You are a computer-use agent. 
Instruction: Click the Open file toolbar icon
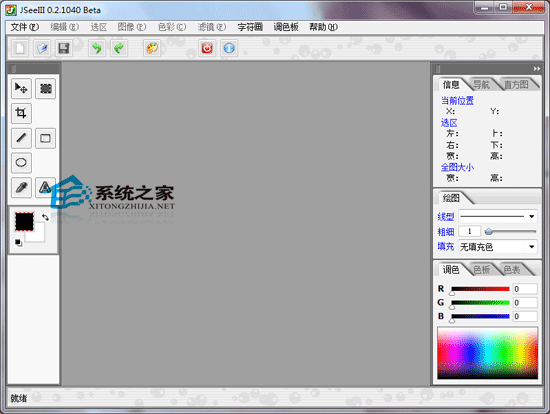tap(42, 48)
